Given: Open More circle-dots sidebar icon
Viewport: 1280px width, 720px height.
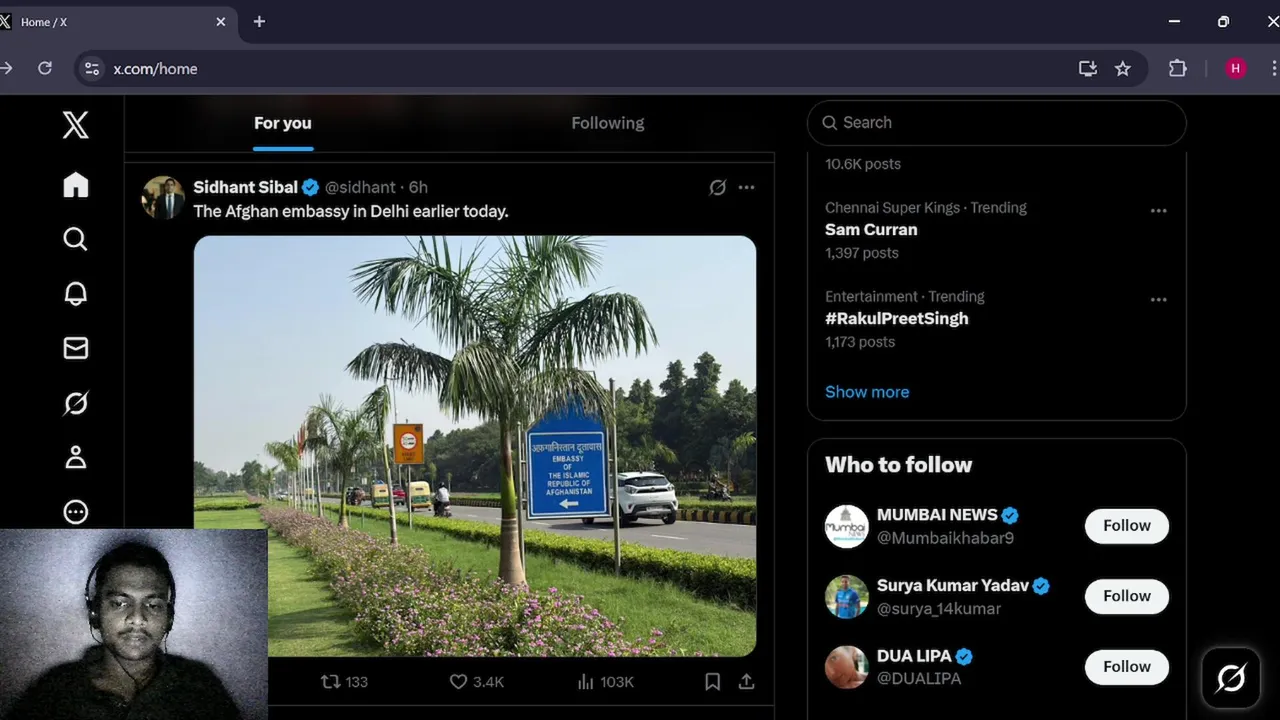Looking at the screenshot, I should [x=75, y=512].
